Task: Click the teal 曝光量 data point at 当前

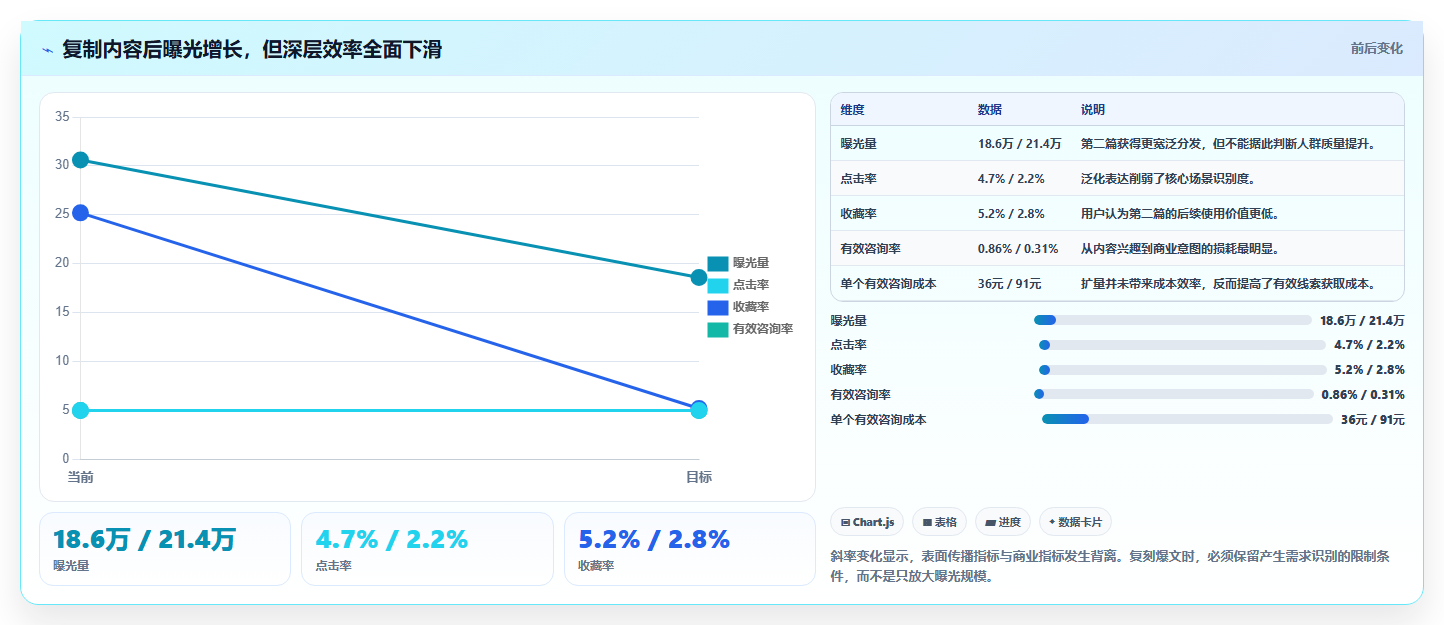Action: tap(80, 160)
